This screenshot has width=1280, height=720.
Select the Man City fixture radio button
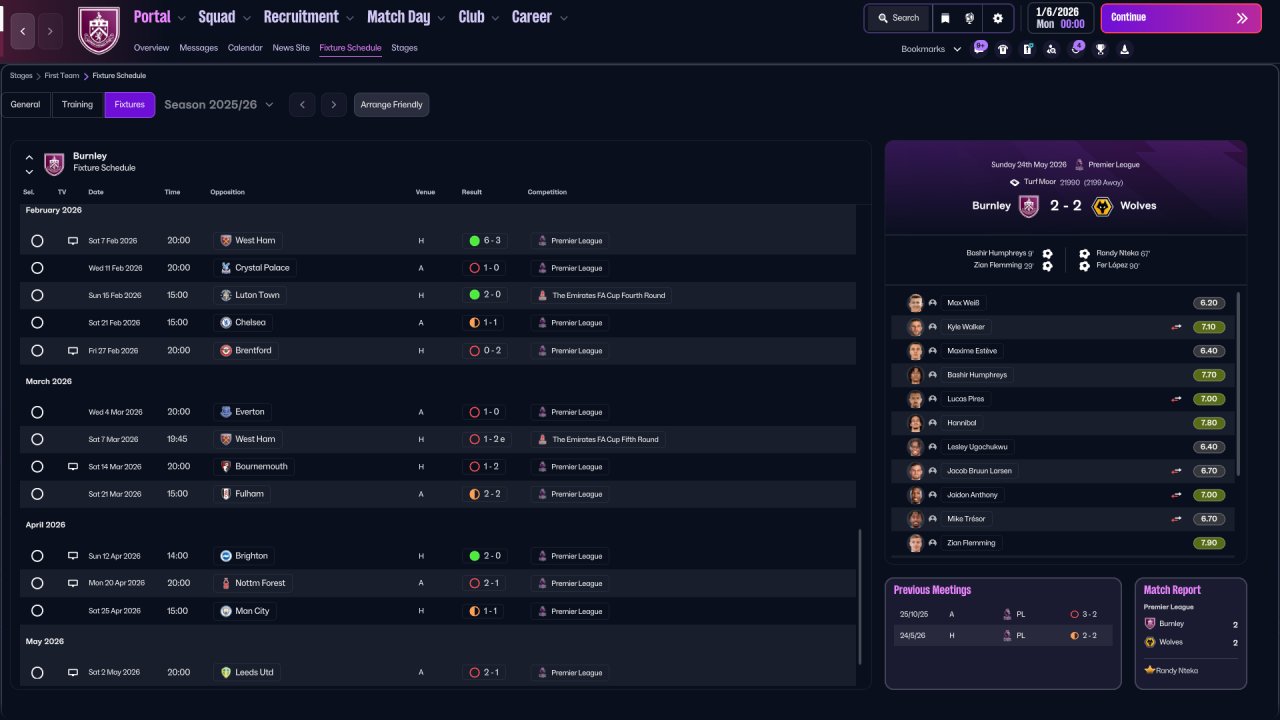pyautogui.click(x=37, y=611)
